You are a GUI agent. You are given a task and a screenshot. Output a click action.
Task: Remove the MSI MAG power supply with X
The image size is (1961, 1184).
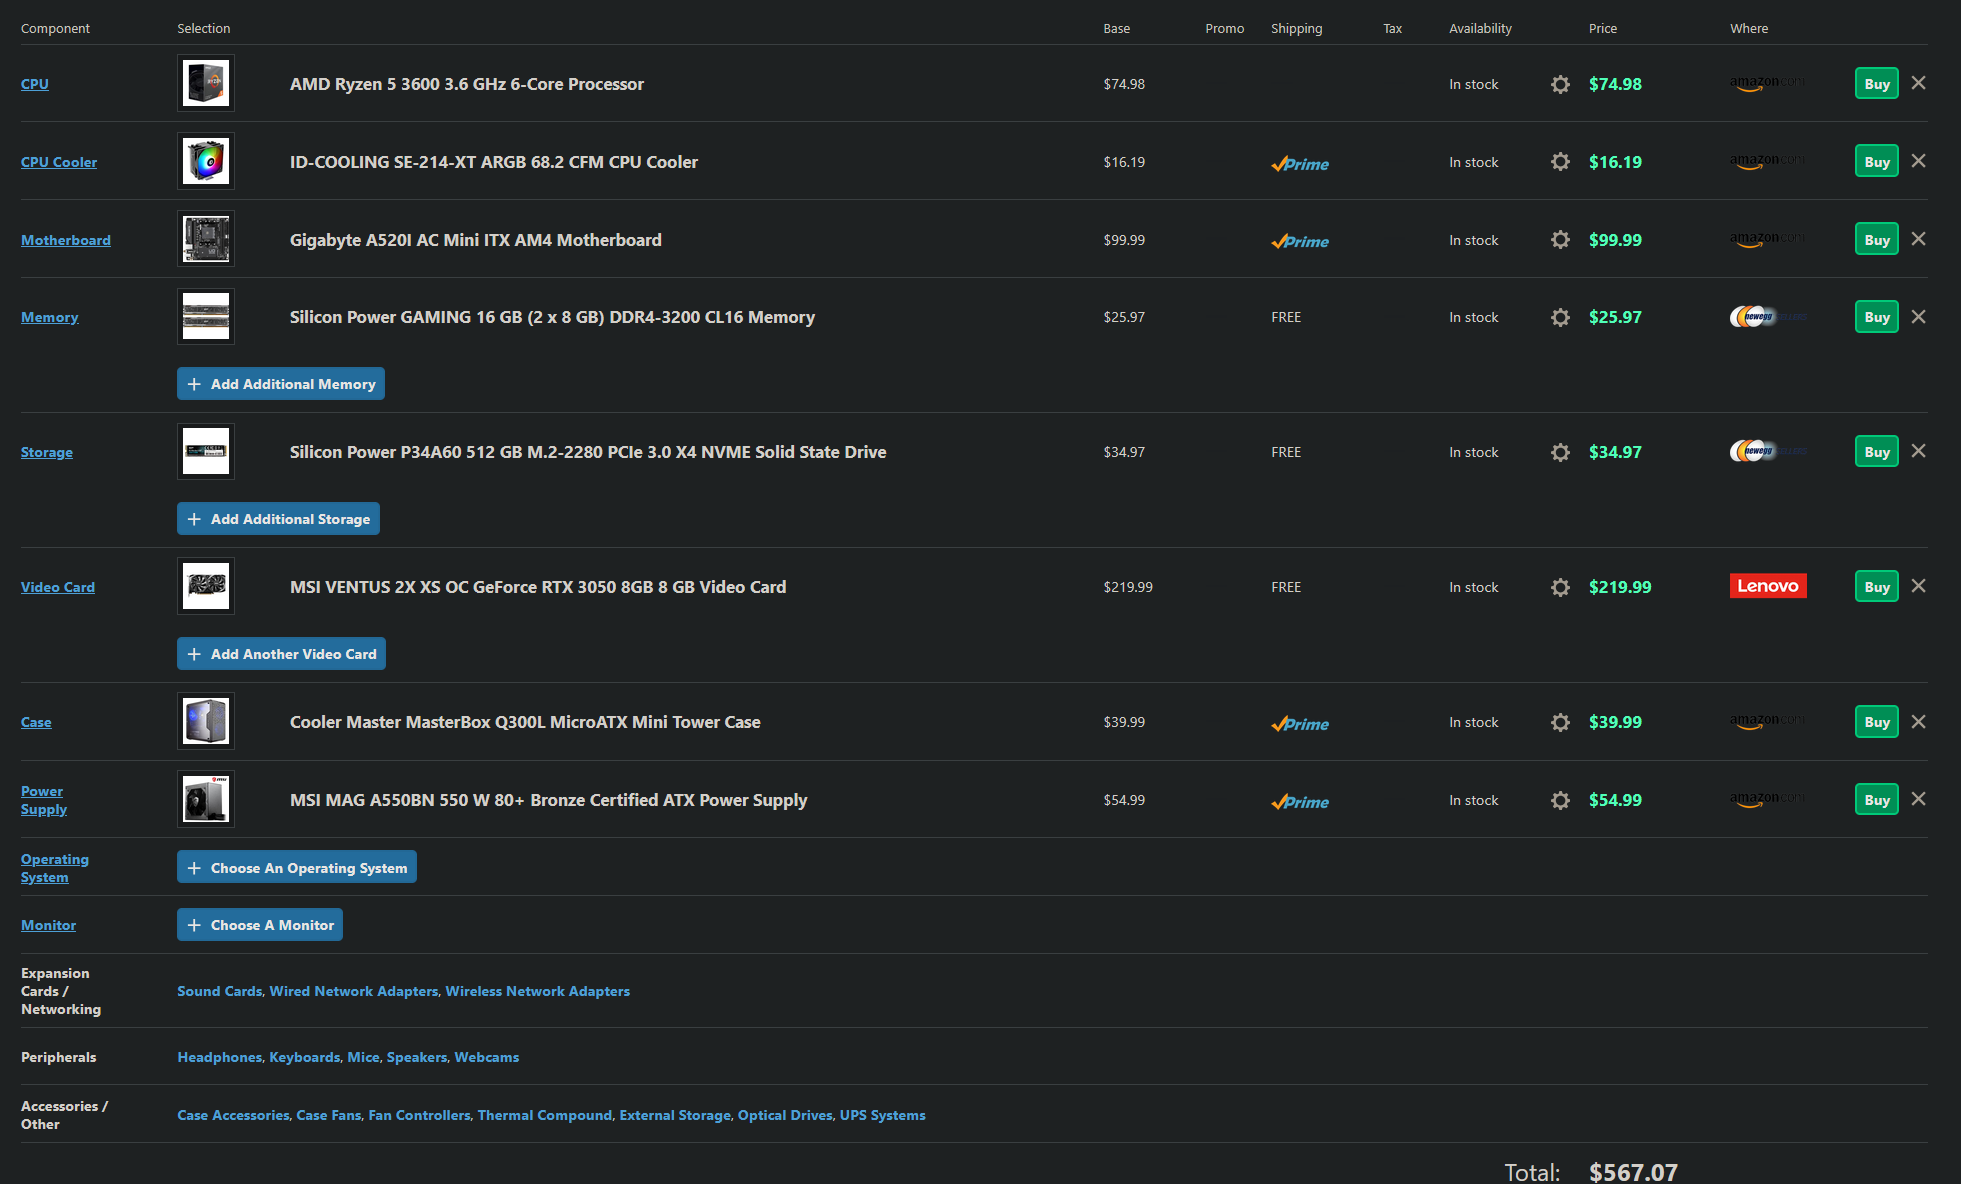pos(1918,799)
